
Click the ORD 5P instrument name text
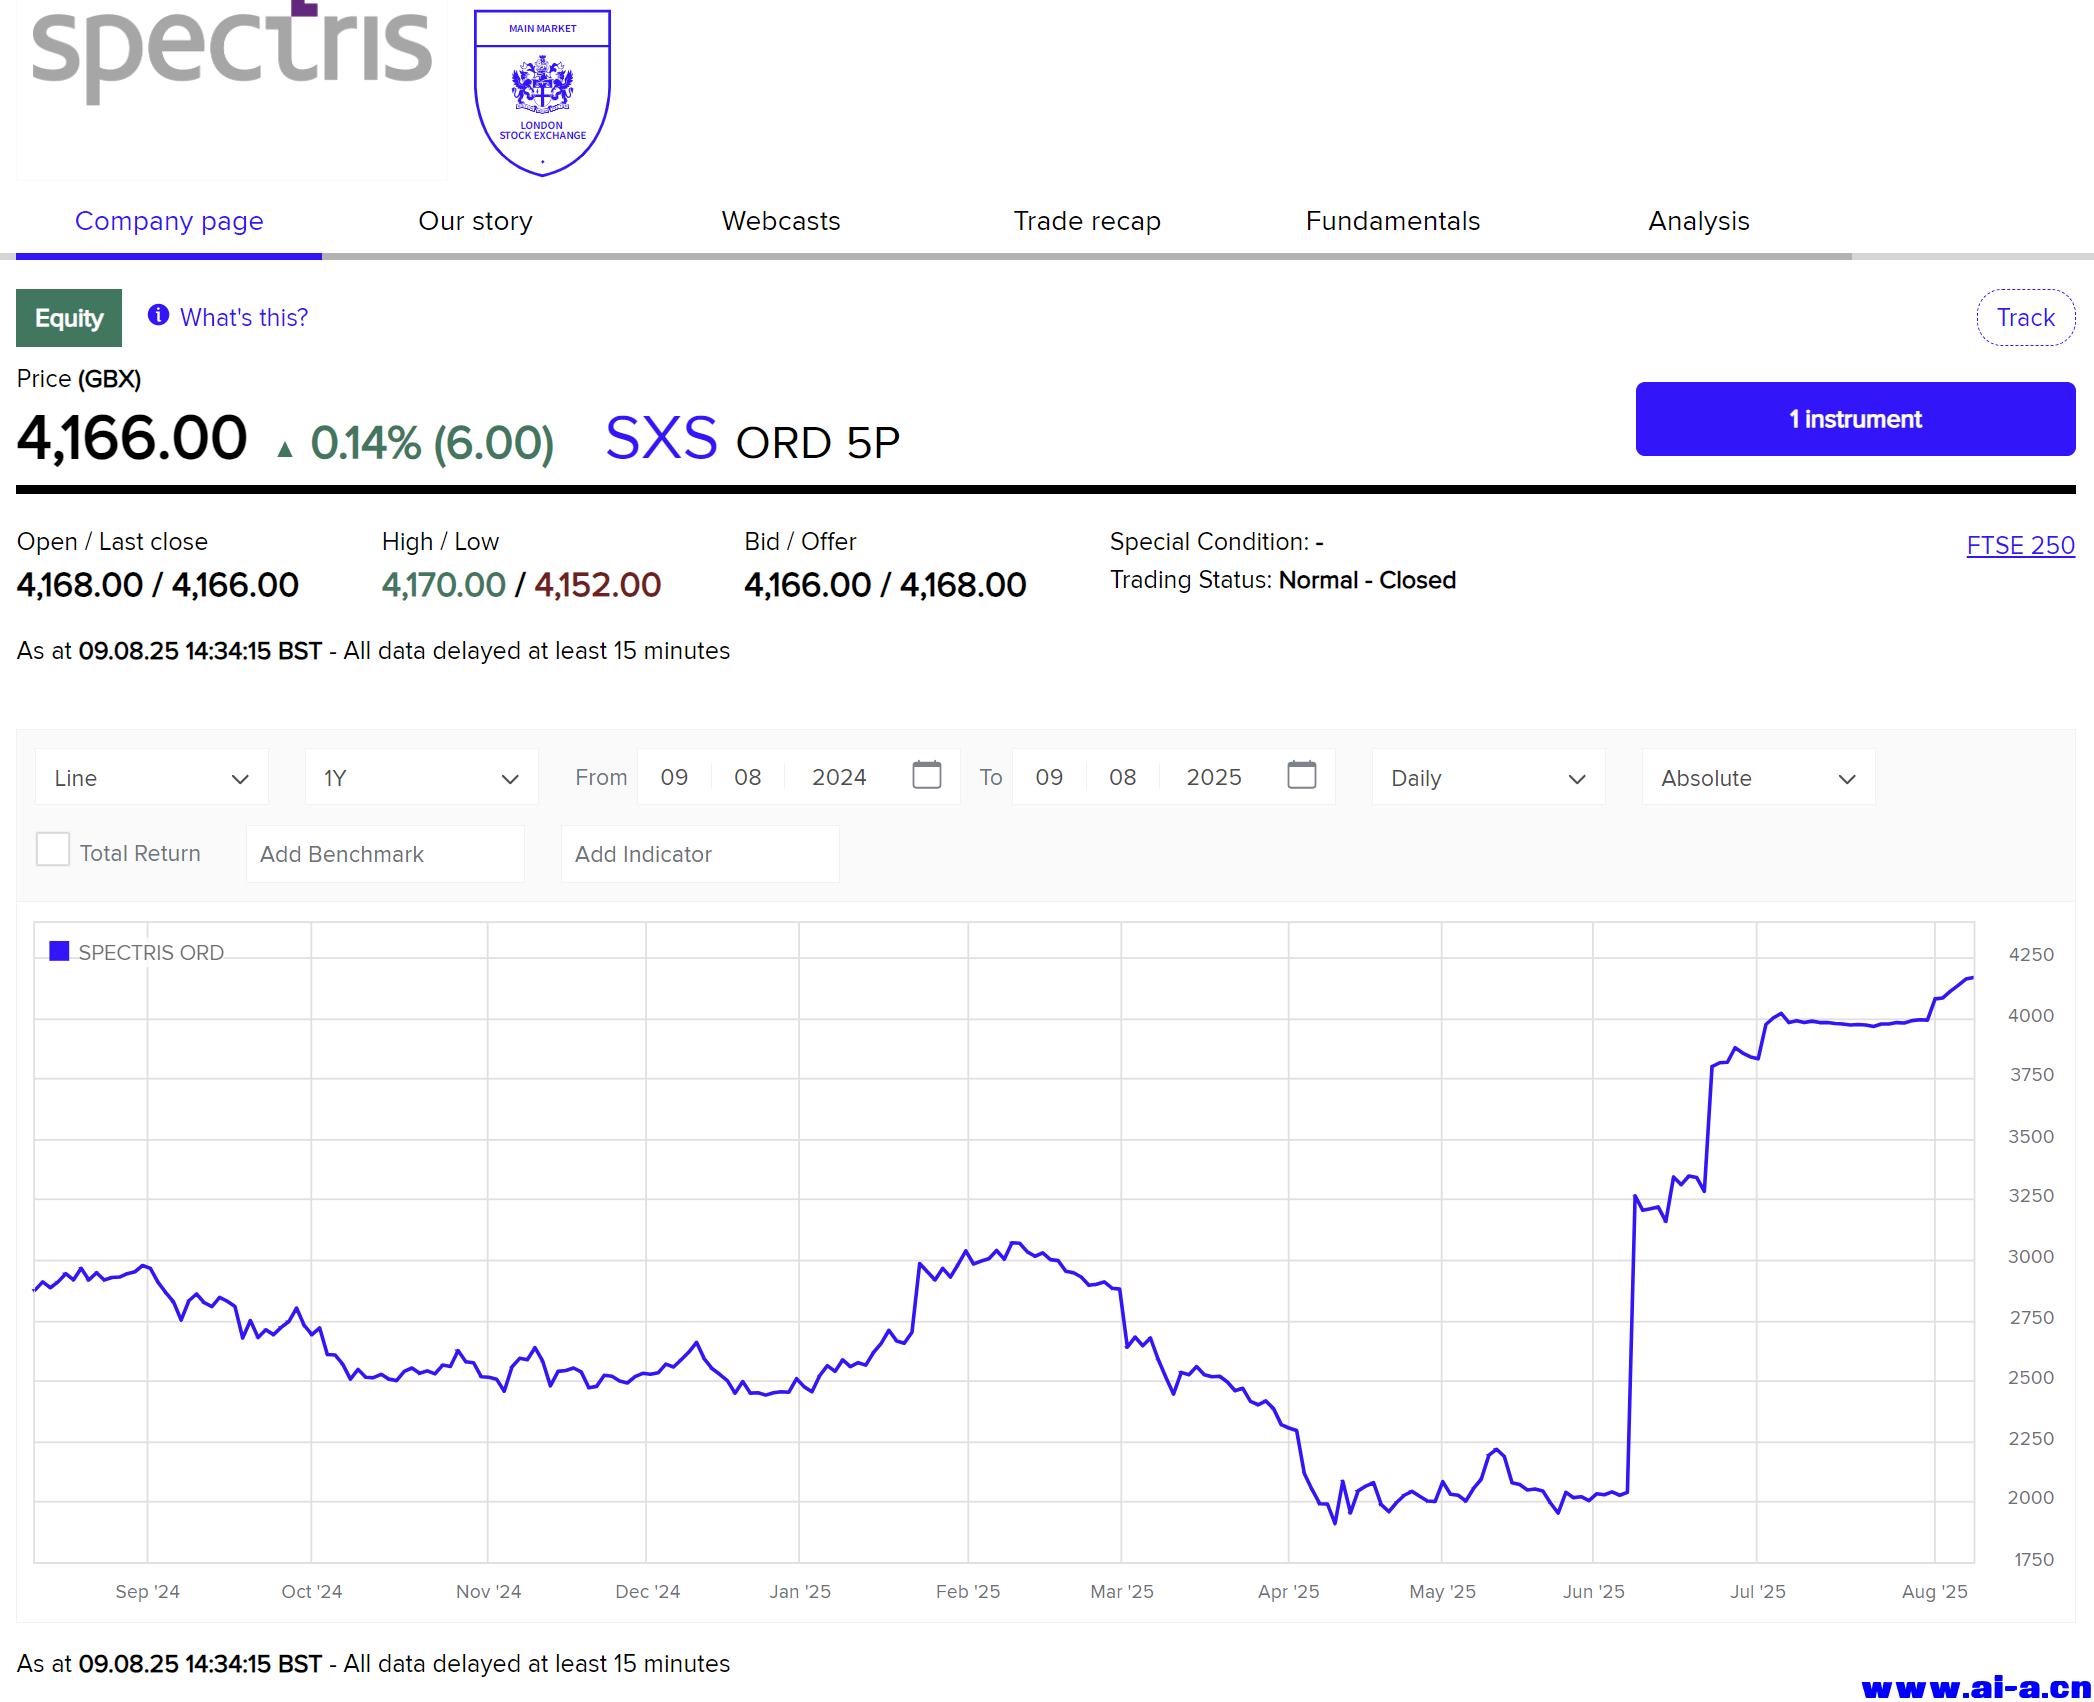point(818,443)
